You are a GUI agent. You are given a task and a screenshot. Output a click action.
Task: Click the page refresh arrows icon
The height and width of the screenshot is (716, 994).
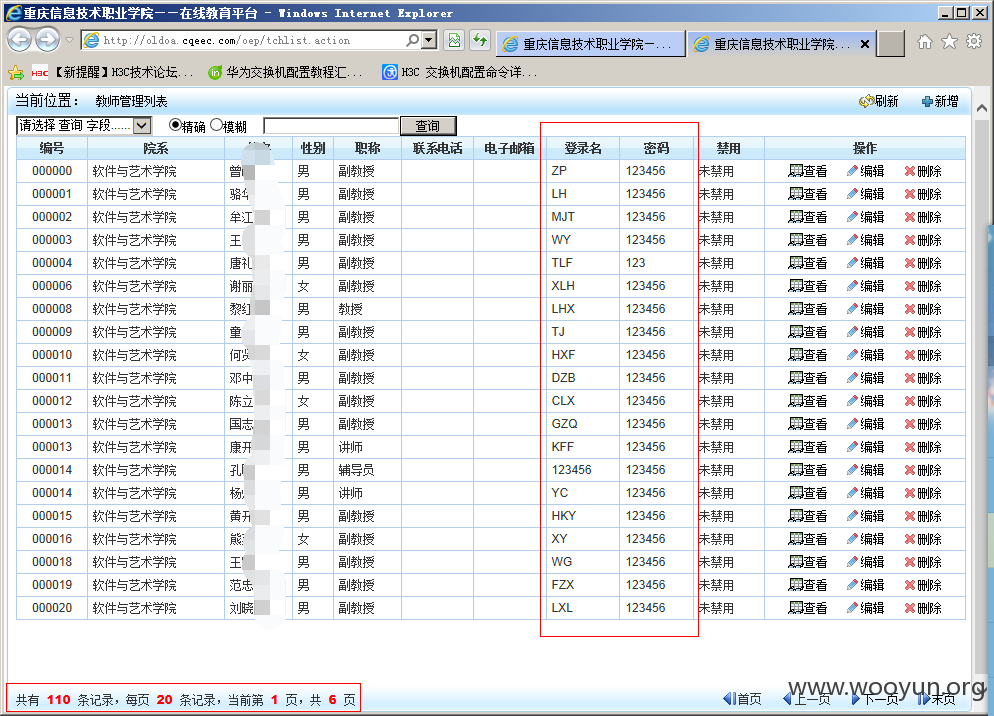coord(480,40)
